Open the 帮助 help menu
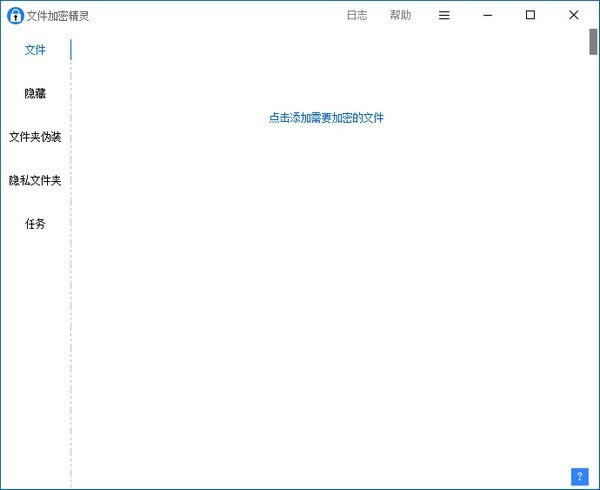The image size is (600, 490). coord(400,15)
